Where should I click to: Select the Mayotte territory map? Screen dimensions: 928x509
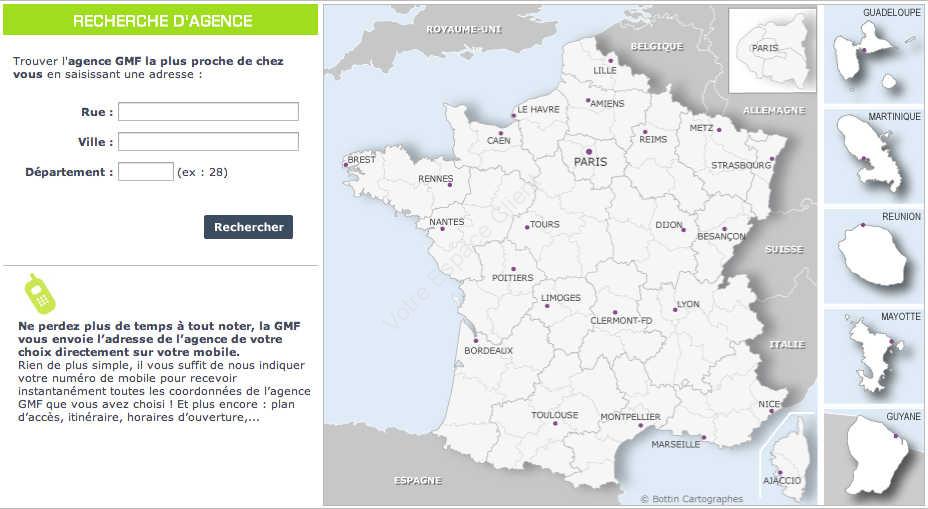(x=874, y=356)
